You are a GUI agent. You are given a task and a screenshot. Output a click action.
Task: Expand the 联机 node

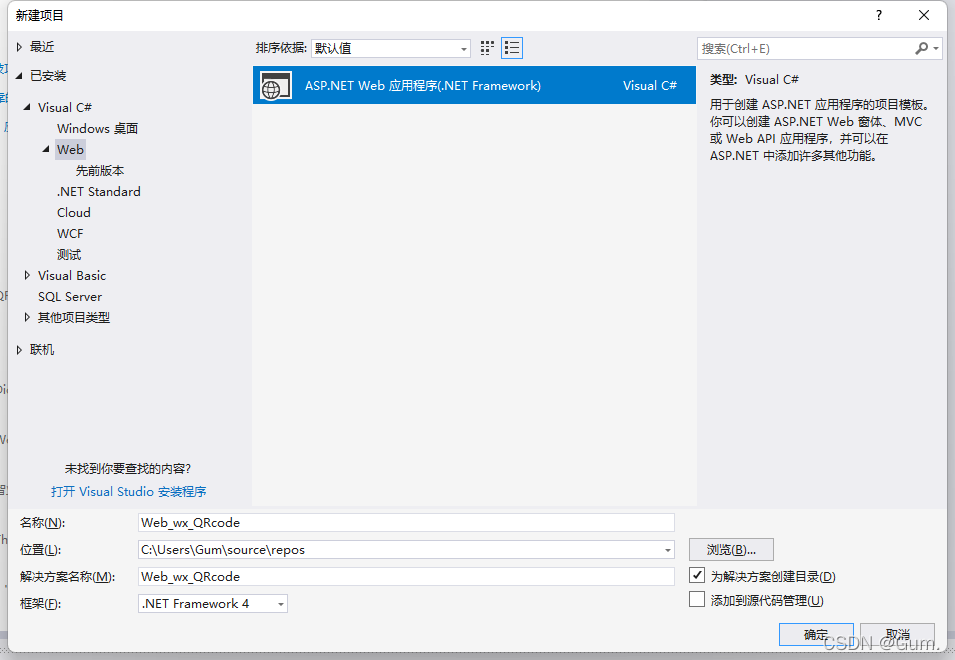[x=19, y=349]
